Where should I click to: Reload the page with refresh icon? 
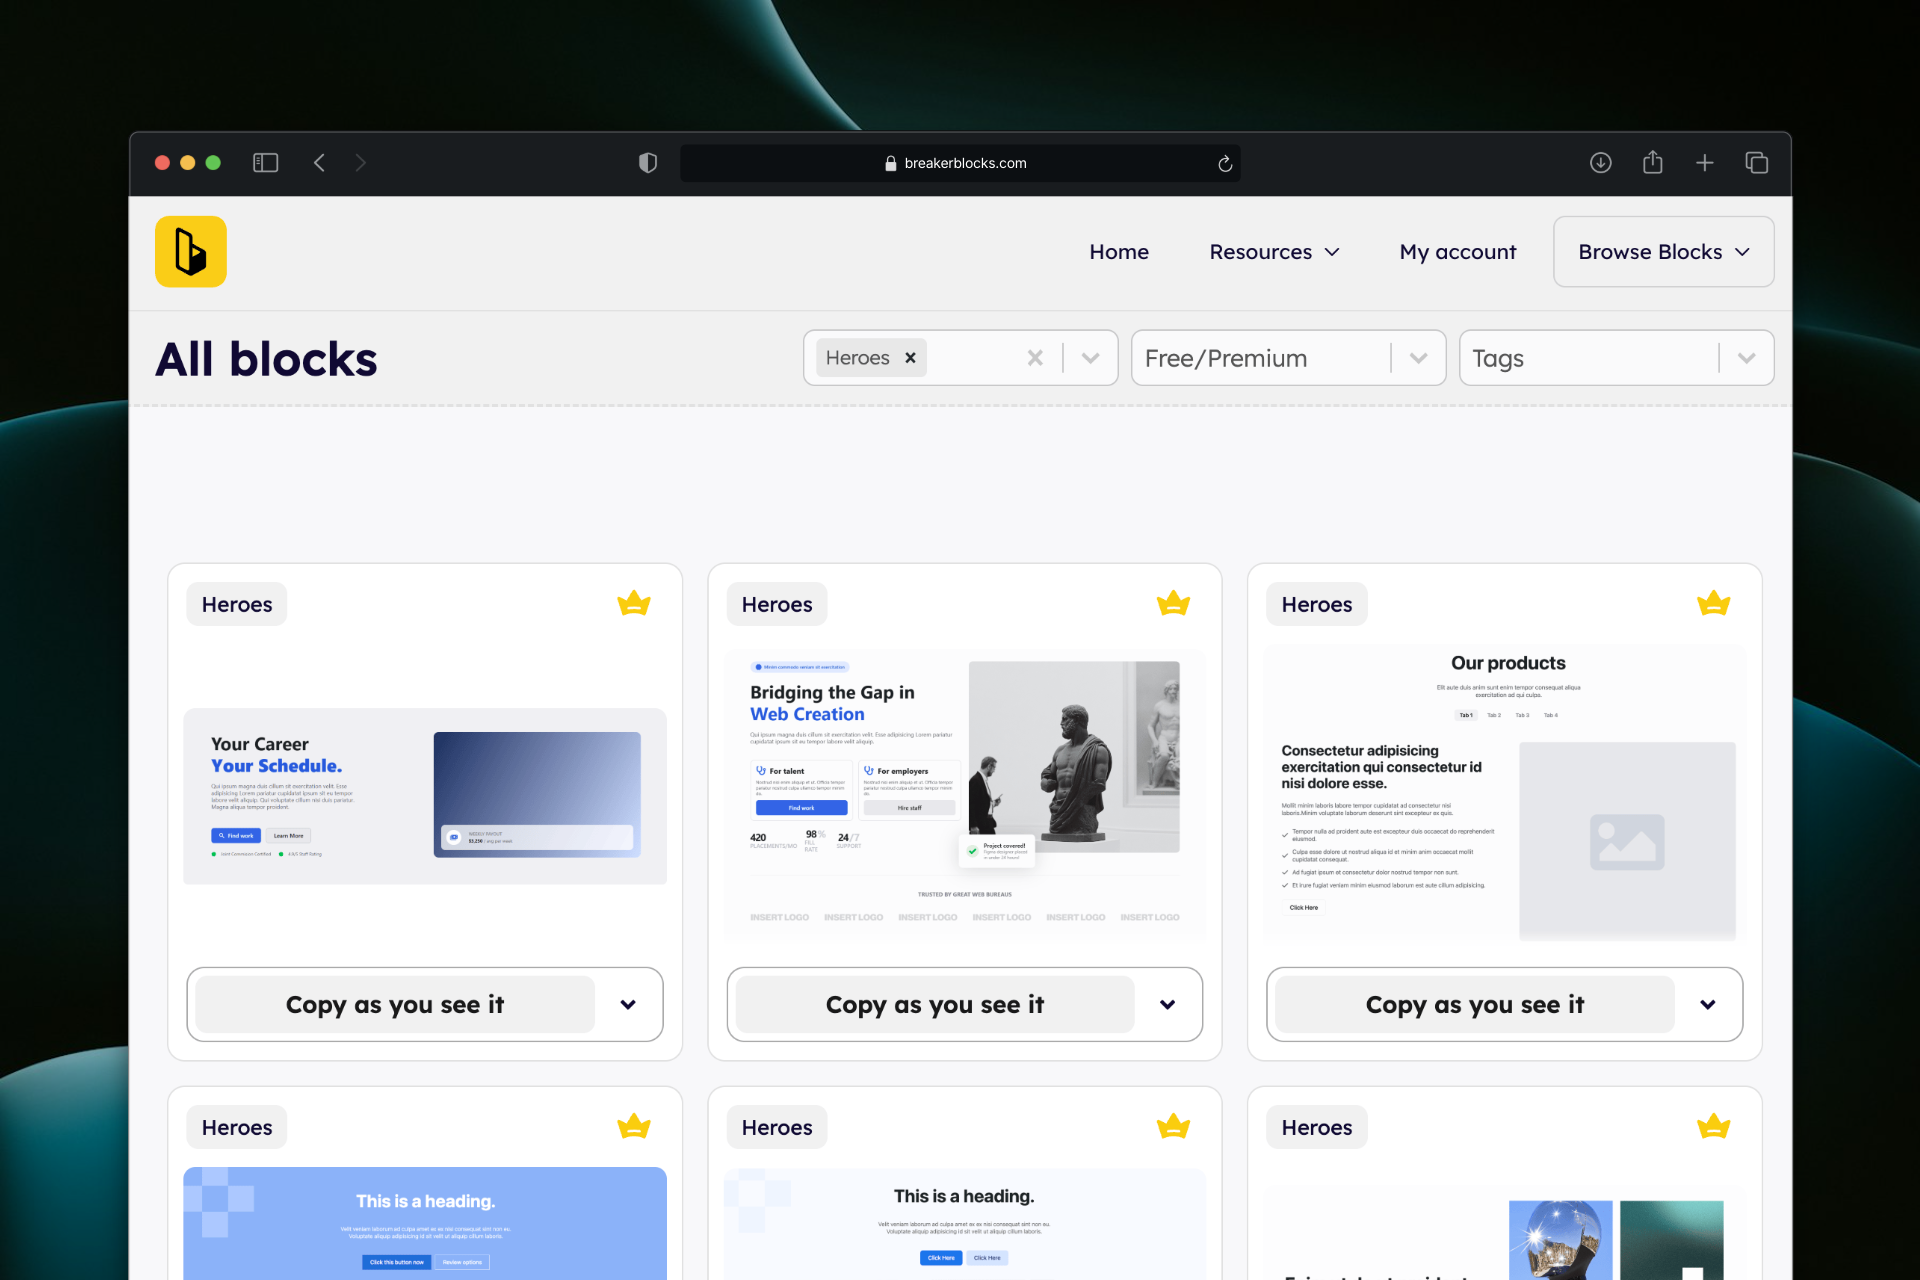click(x=1224, y=164)
